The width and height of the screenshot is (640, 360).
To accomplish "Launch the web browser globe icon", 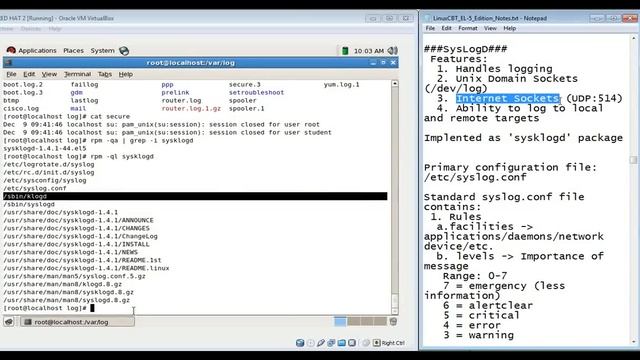I will pos(124,51).
